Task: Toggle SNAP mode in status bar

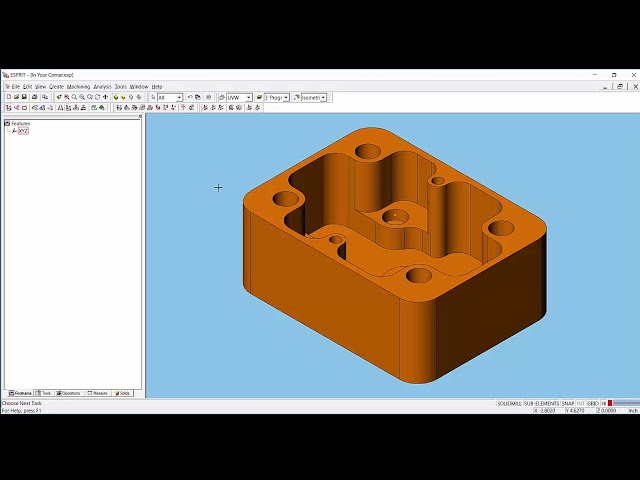Action: point(568,403)
